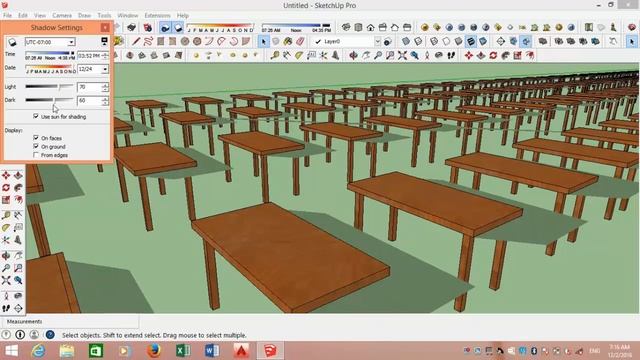Select the Axes tool in left toolbar
Image resolution: width=640 pixels, height=360 pixels.
(6, 240)
